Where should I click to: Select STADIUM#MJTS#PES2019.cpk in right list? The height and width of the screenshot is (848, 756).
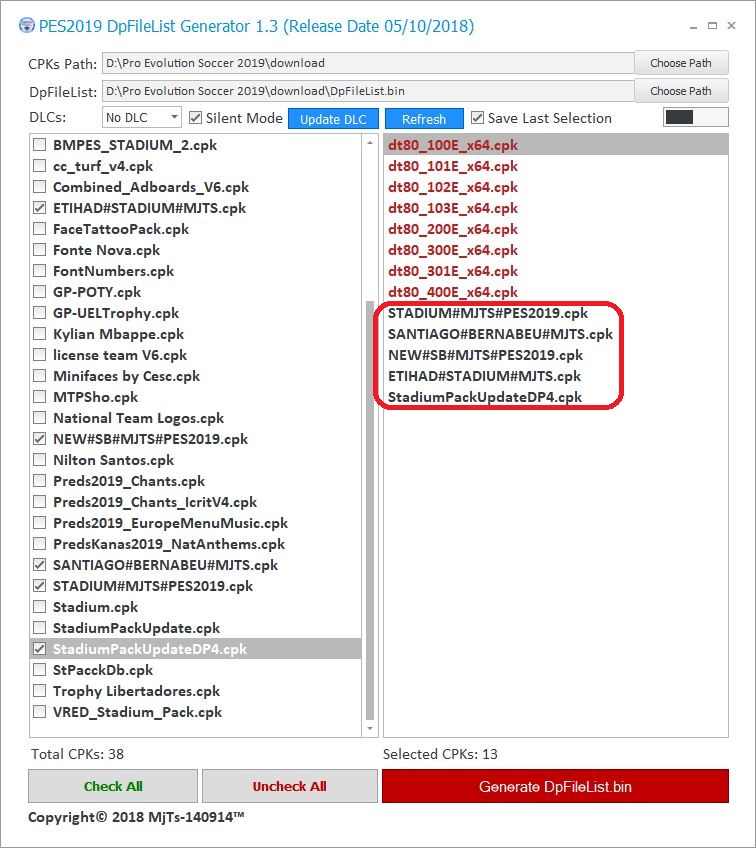pyautogui.click(x=556, y=313)
